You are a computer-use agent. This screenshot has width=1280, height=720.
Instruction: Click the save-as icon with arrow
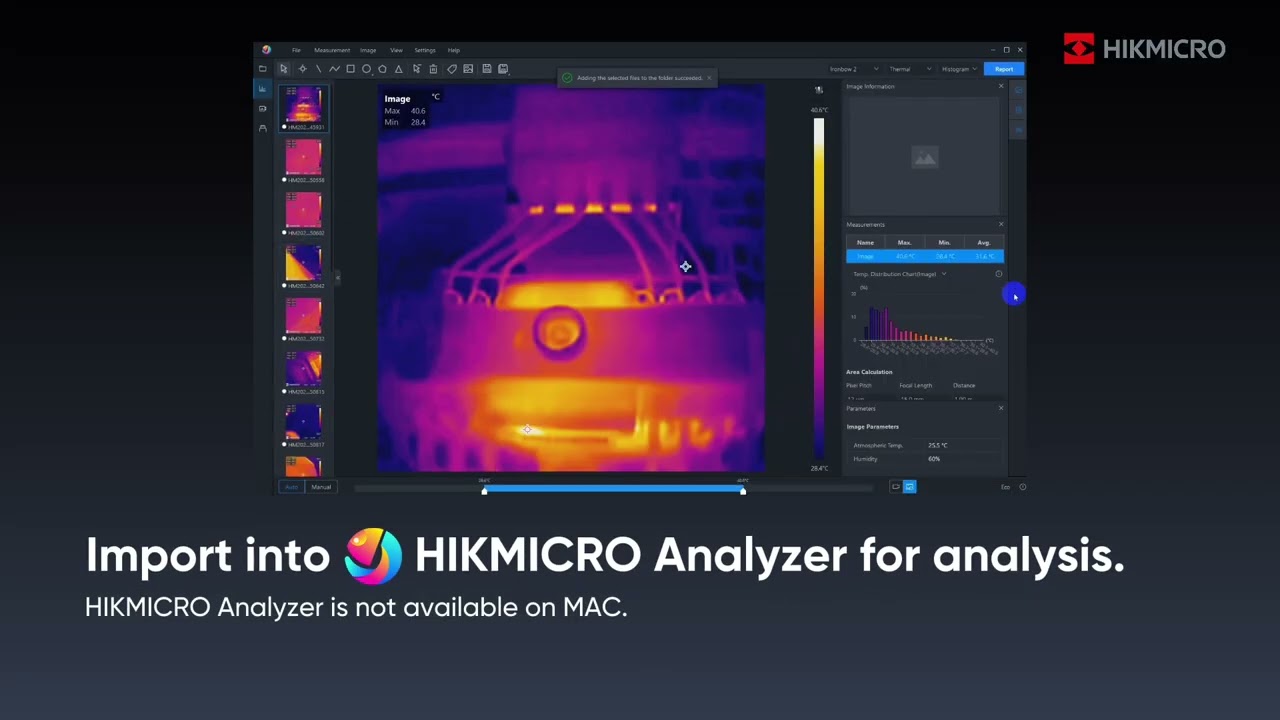pyautogui.click(x=503, y=69)
